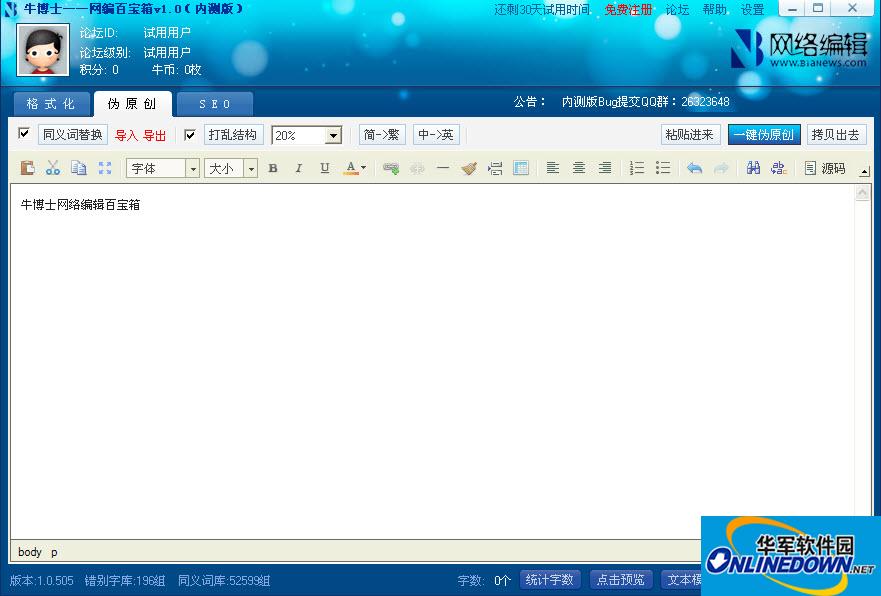Open the 字体 font dropdown

163,168
